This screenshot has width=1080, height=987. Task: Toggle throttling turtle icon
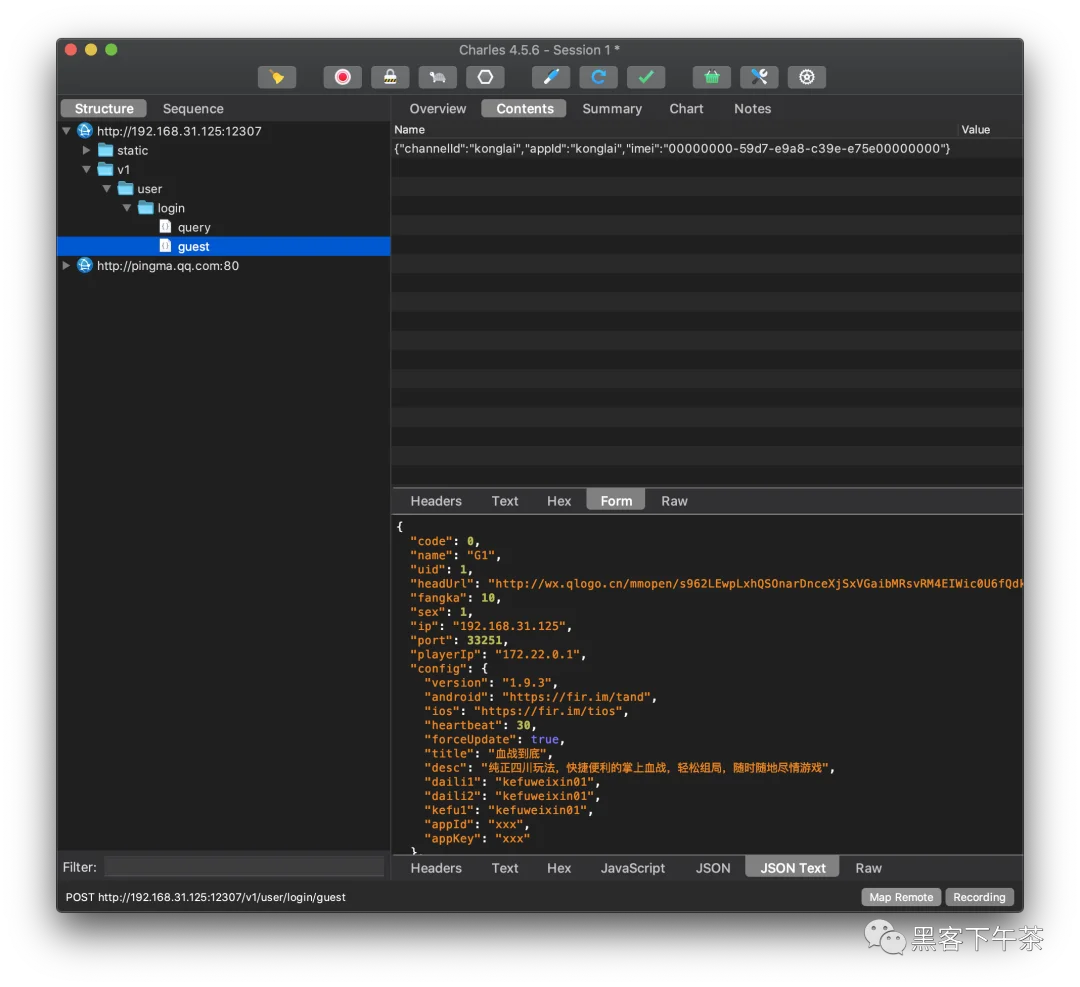coord(437,77)
